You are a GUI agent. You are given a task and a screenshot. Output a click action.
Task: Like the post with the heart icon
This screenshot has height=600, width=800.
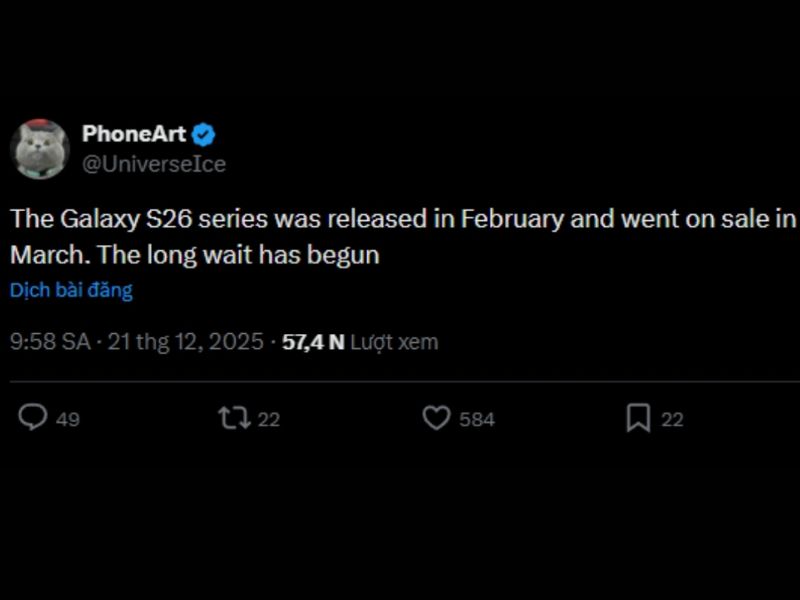(436, 418)
